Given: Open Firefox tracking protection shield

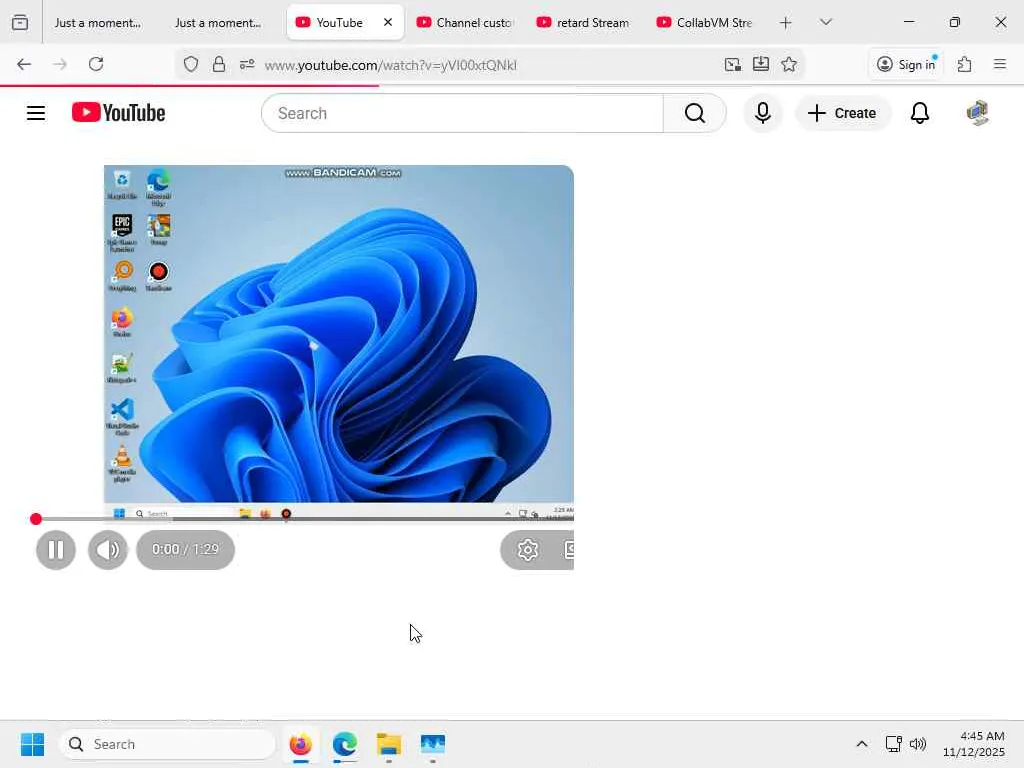Looking at the screenshot, I should [x=191, y=64].
